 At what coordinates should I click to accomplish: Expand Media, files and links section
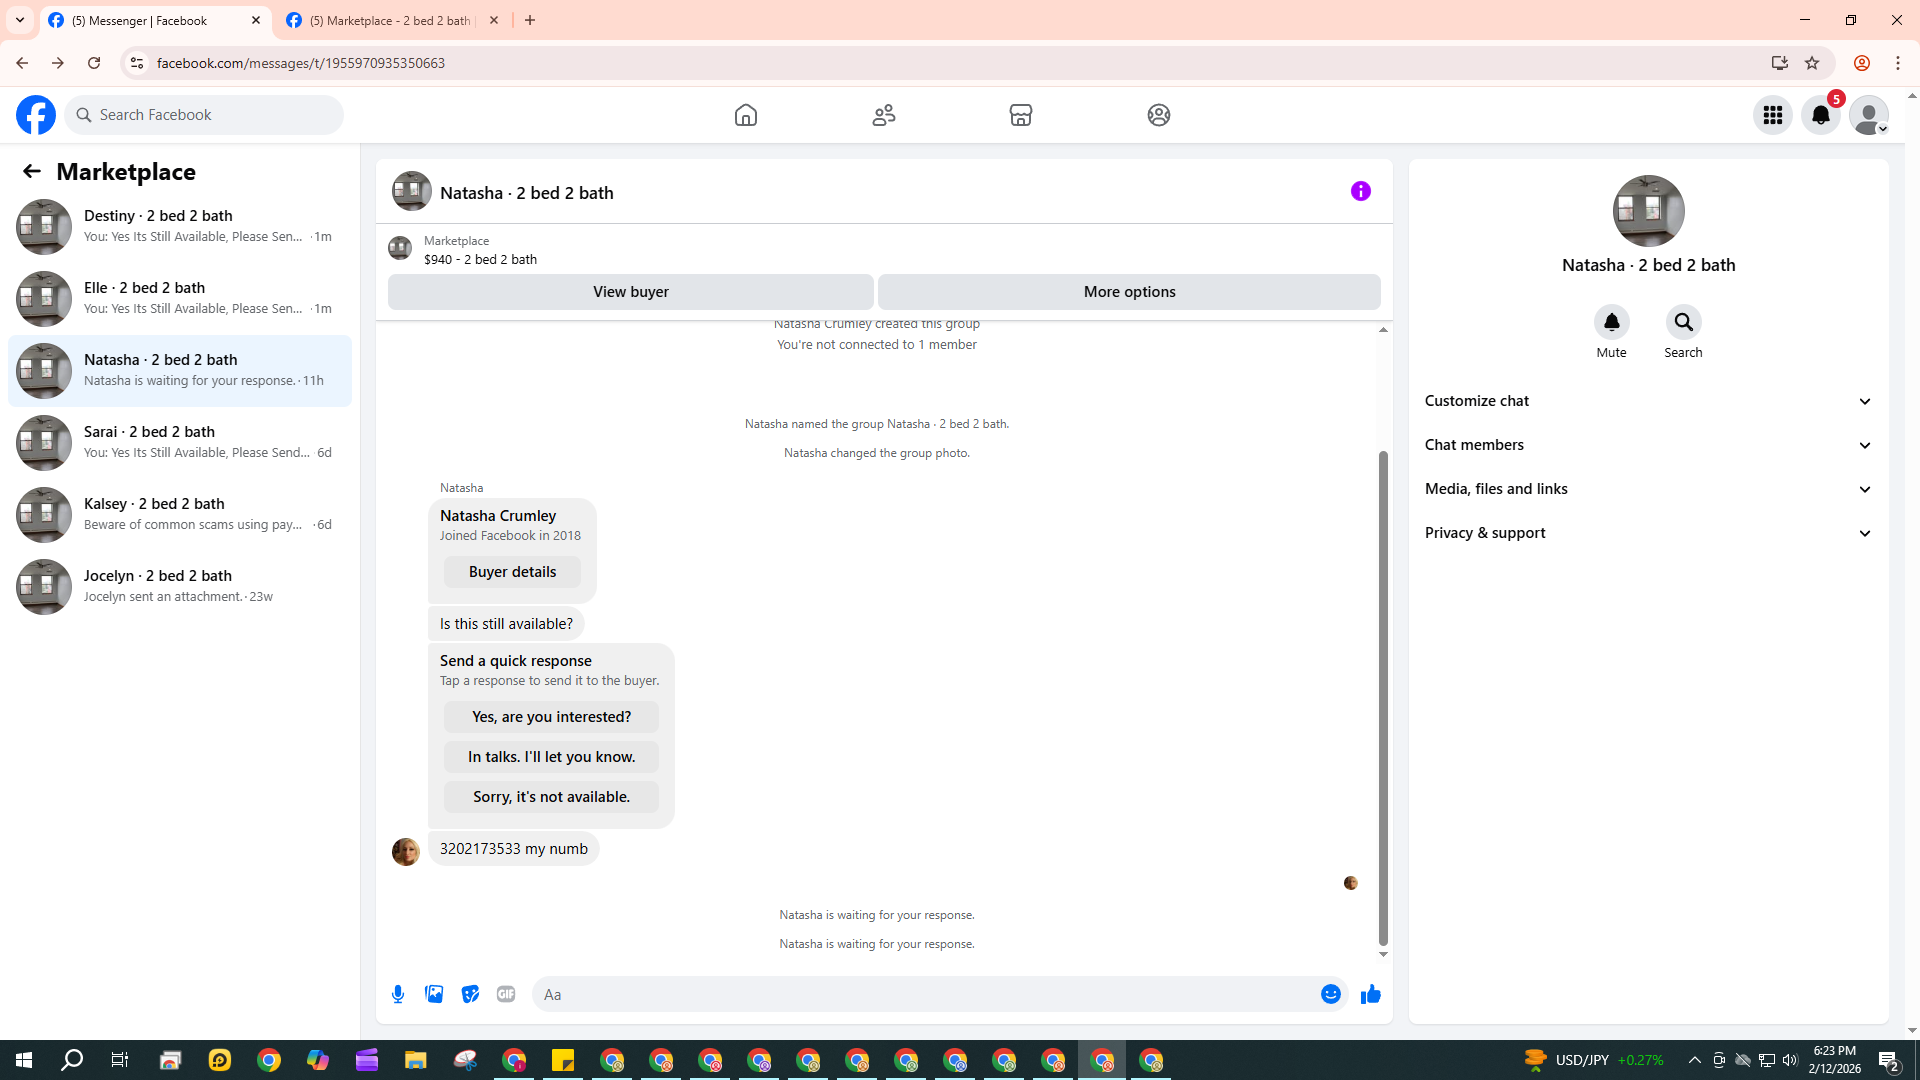coord(1649,489)
